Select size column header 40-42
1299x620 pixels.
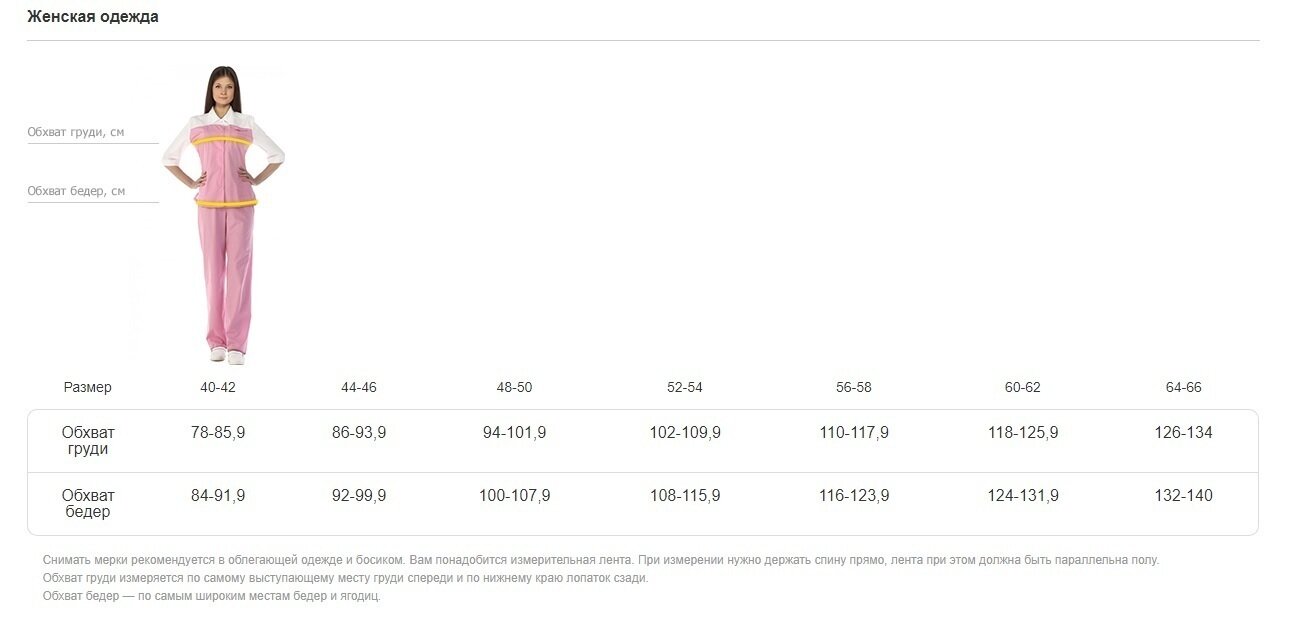[218, 387]
